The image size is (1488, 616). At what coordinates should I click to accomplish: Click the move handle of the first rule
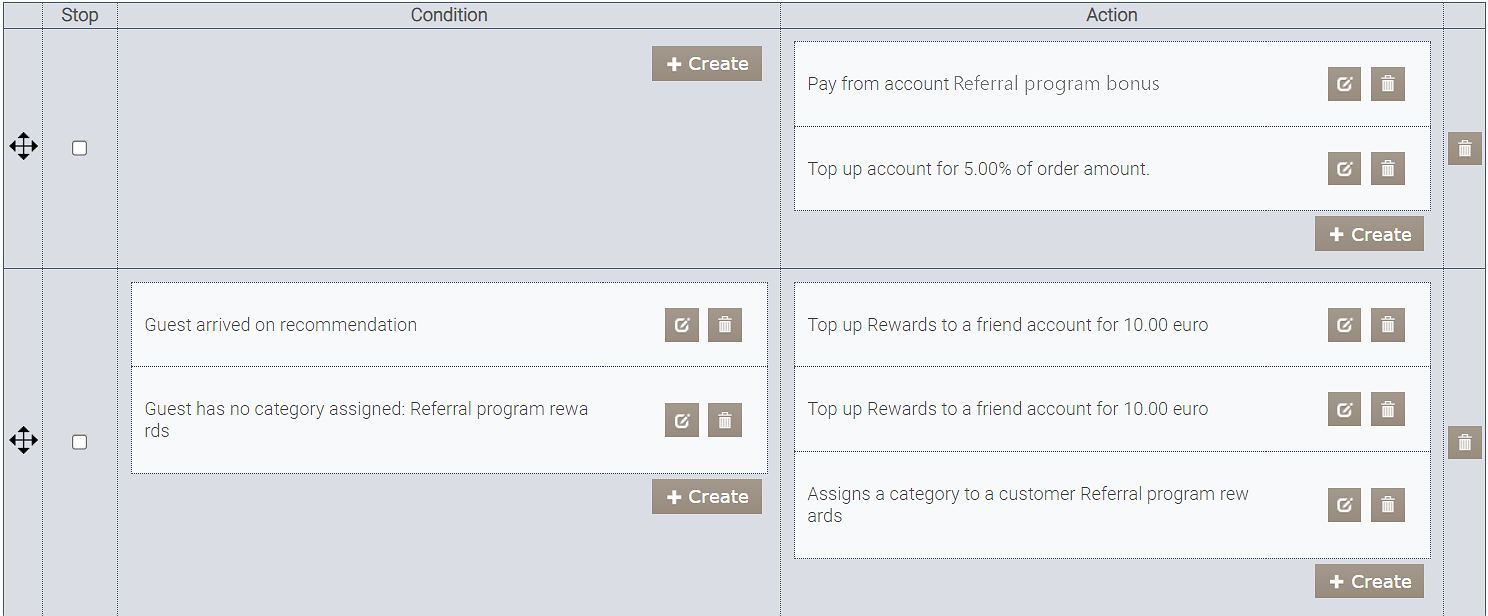point(23,148)
